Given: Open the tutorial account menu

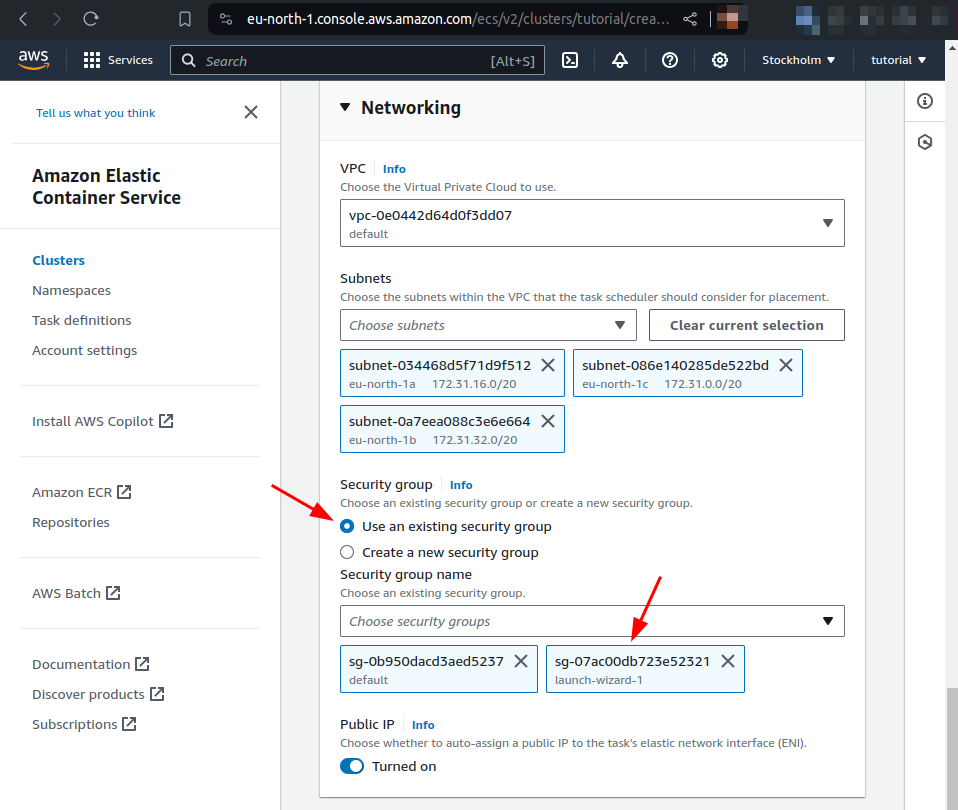Looking at the screenshot, I should tap(898, 60).
